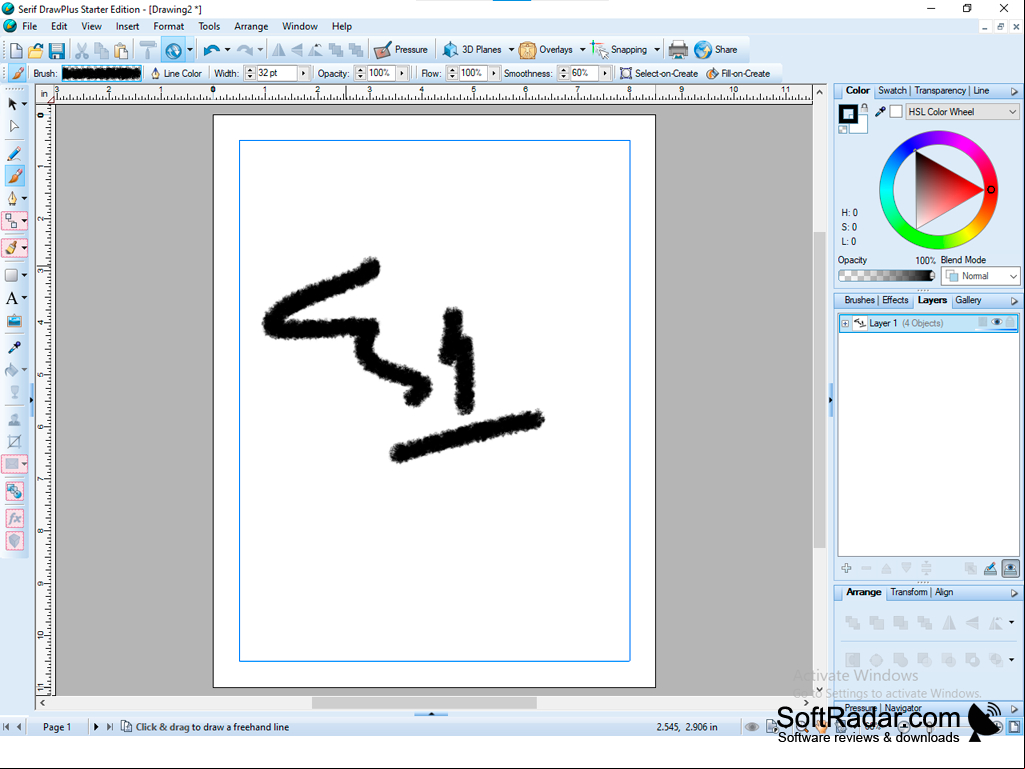This screenshot has width=1025, height=769.
Task: Toggle Snapping on or off
Action: (x=618, y=50)
